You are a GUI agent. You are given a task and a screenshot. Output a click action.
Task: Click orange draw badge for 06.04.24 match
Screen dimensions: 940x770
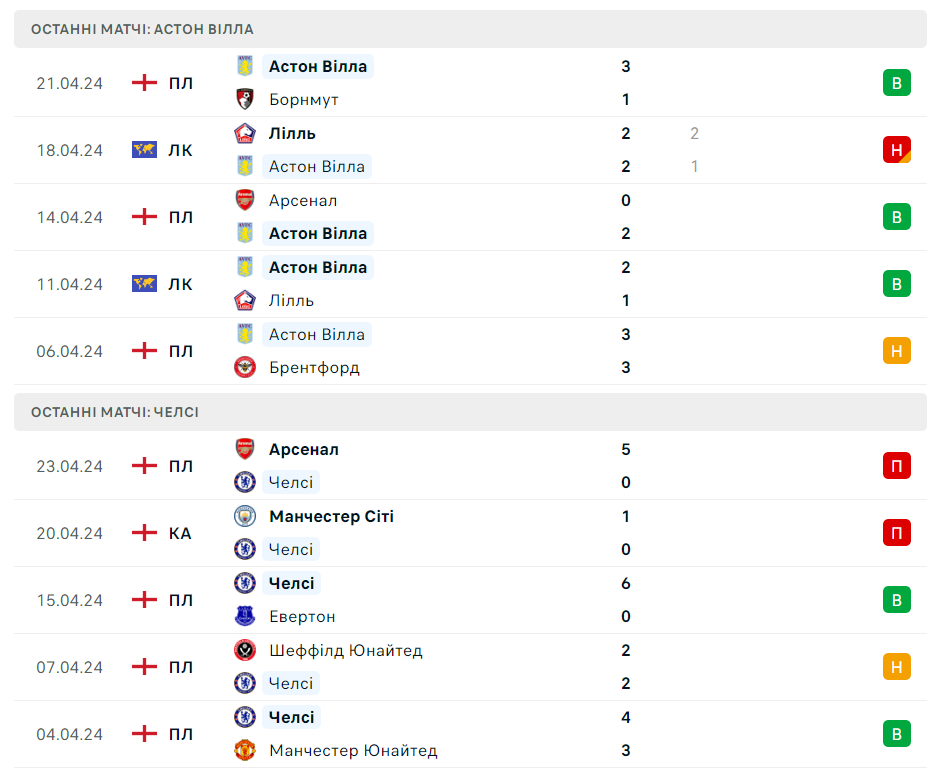(x=896, y=351)
